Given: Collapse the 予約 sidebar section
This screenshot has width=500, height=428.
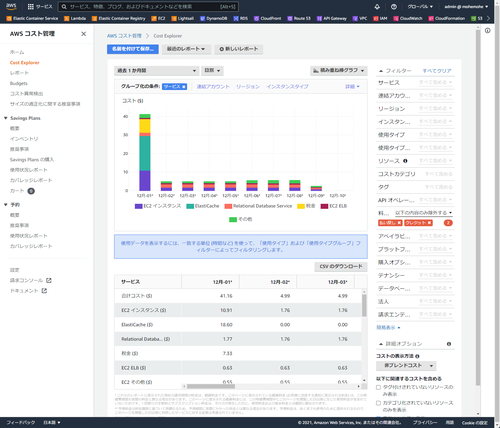Looking at the screenshot, I should click(x=6, y=205).
